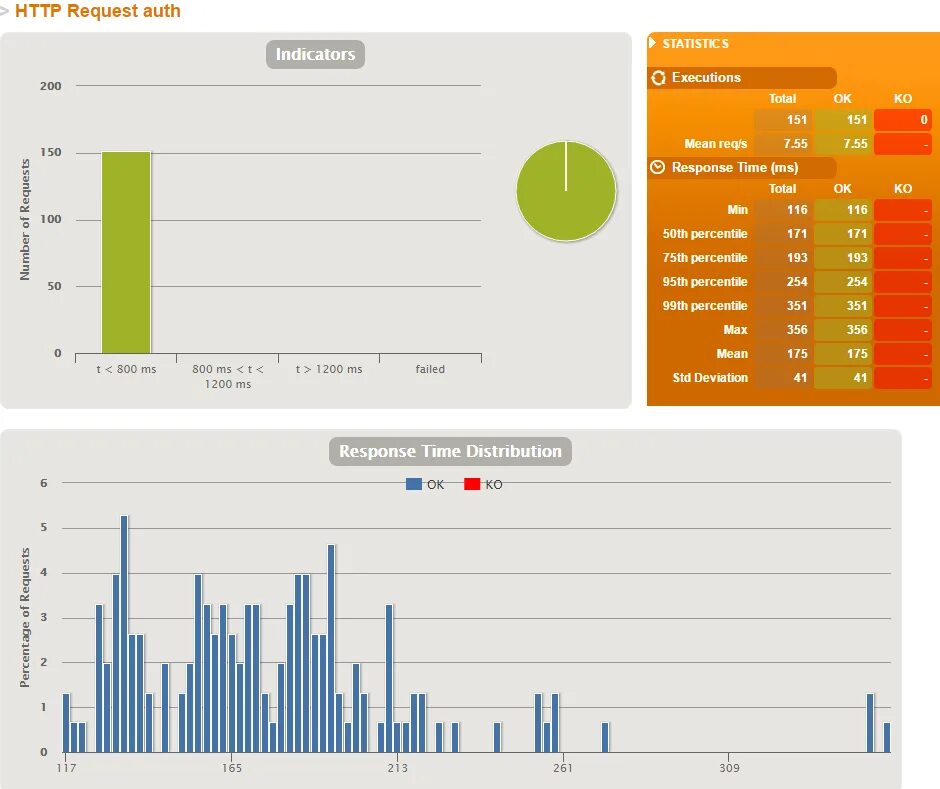Click the 309 x-axis tick label
The width and height of the screenshot is (940, 789).
pos(729,768)
